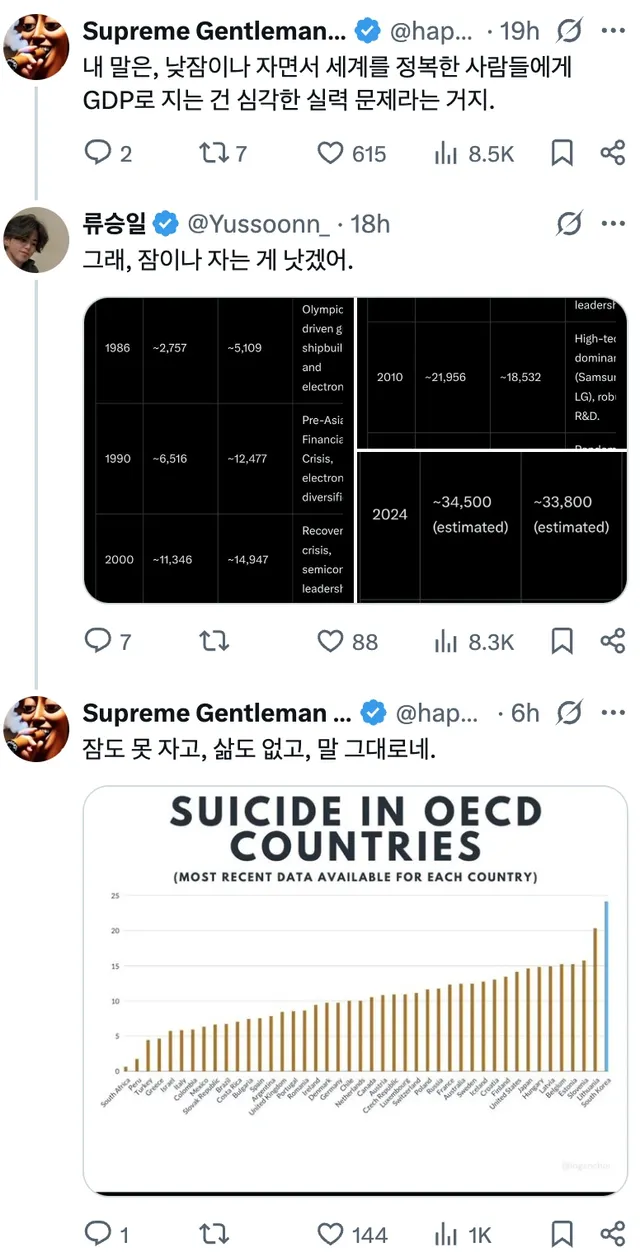Screen dimensions: 640x1252
Task: Click the share icon on 류승일's tweet
Action: (614, 641)
